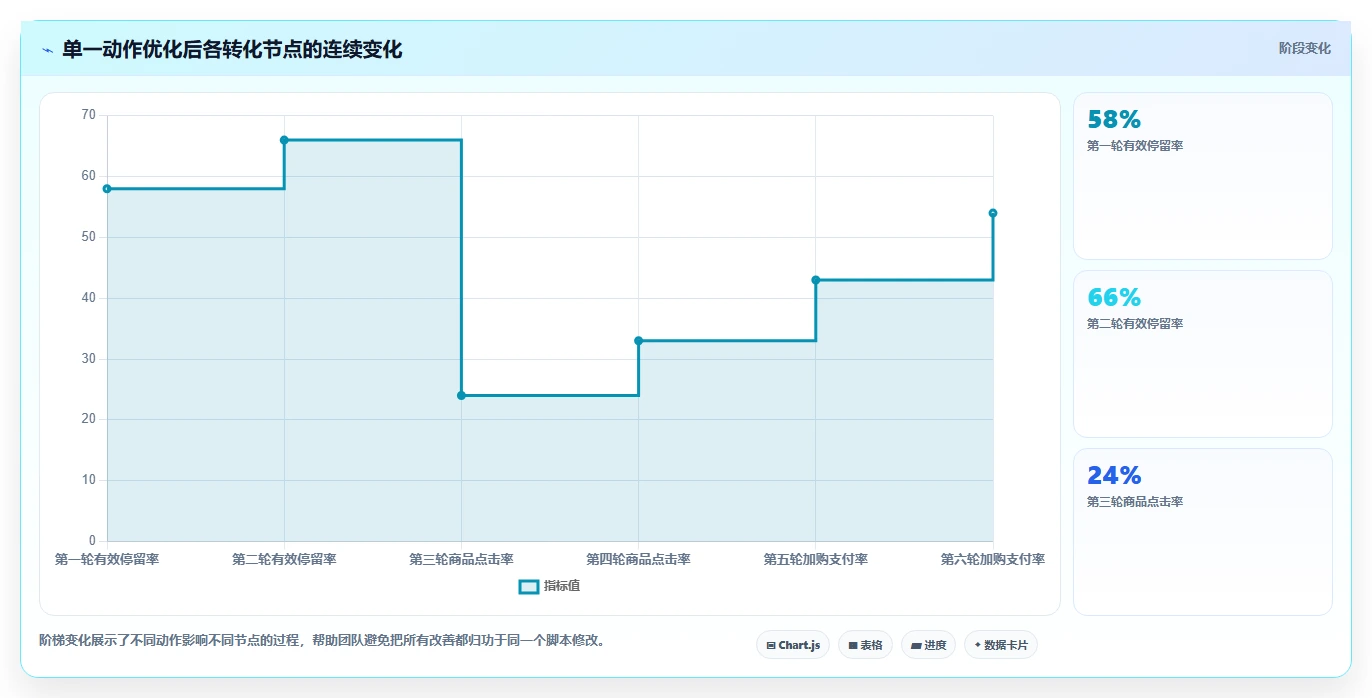Click the 24% data card

pyautogui.click(x=1202, y=532)
